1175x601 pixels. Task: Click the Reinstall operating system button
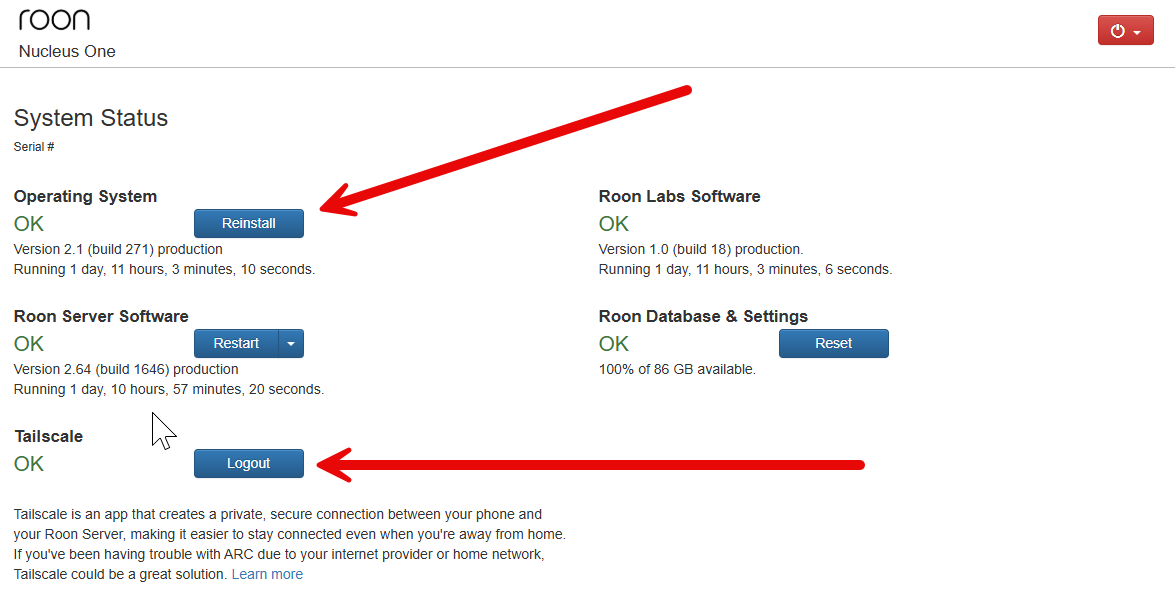click(x=248, y=223)
